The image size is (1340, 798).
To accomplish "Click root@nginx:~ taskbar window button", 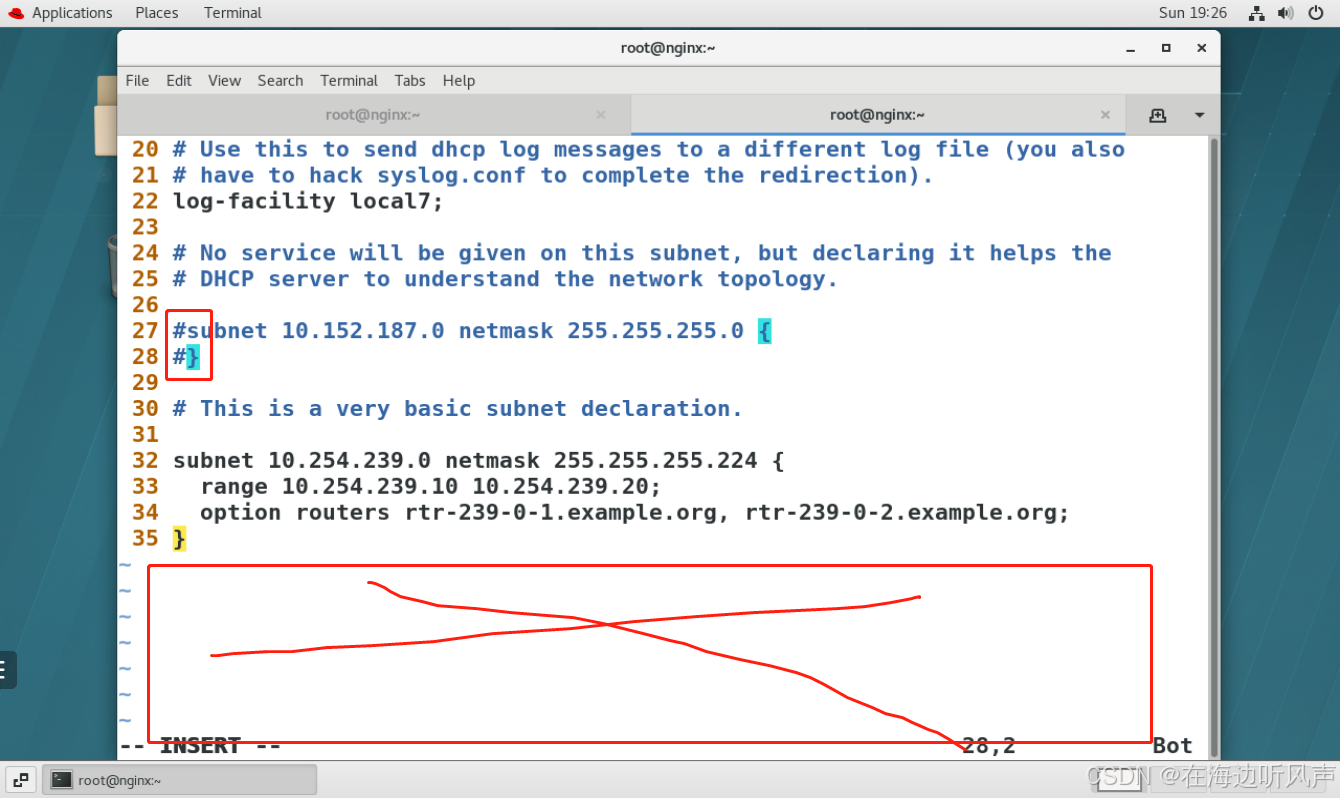I will [180, 780].
